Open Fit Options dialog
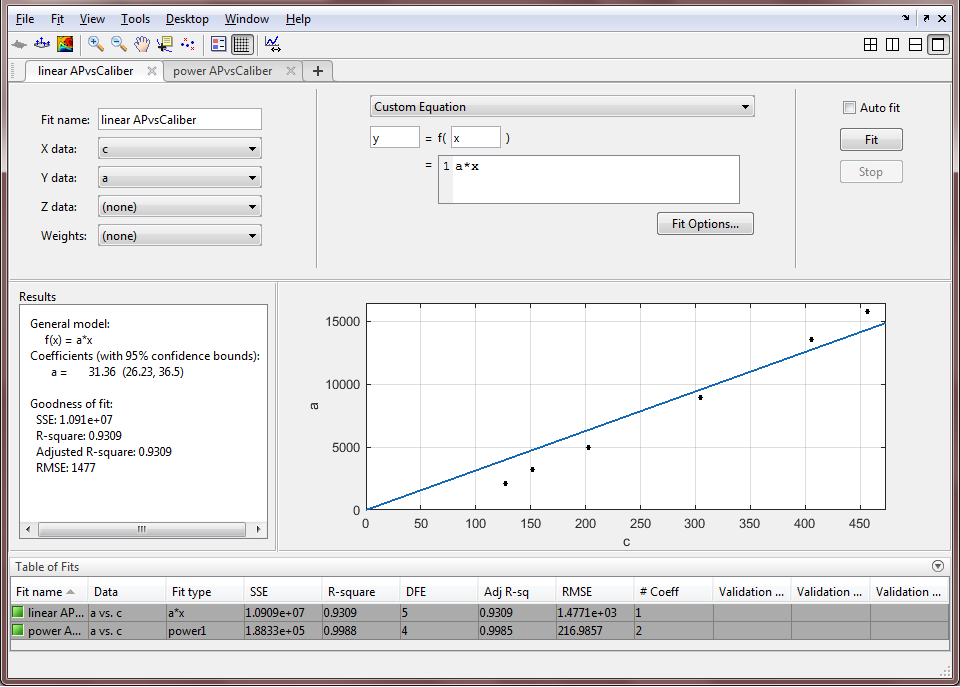The height and width of the screenshot is (687, 960). click(705, 223)
